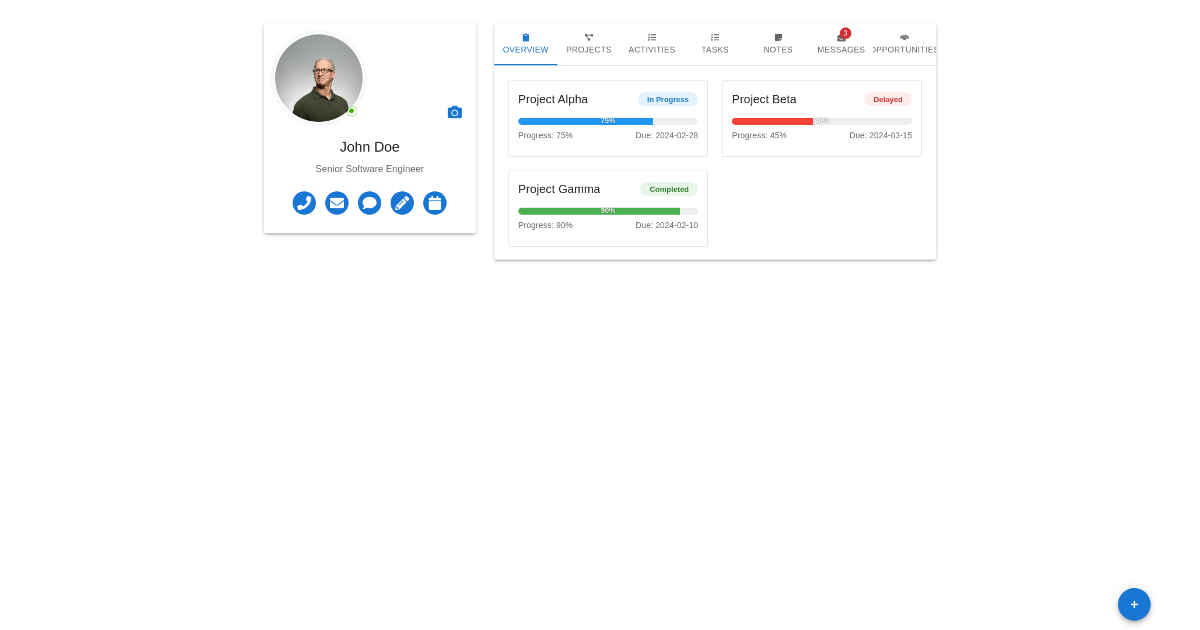The image size is (1200, 630).
Task: Open Messages tab with notification badge
Action: [841, 44]
